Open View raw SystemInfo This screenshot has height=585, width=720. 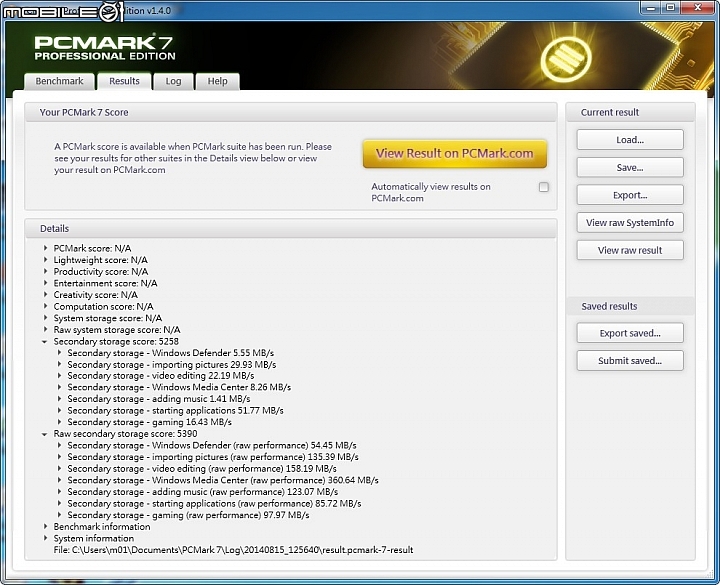coord(630,223)
